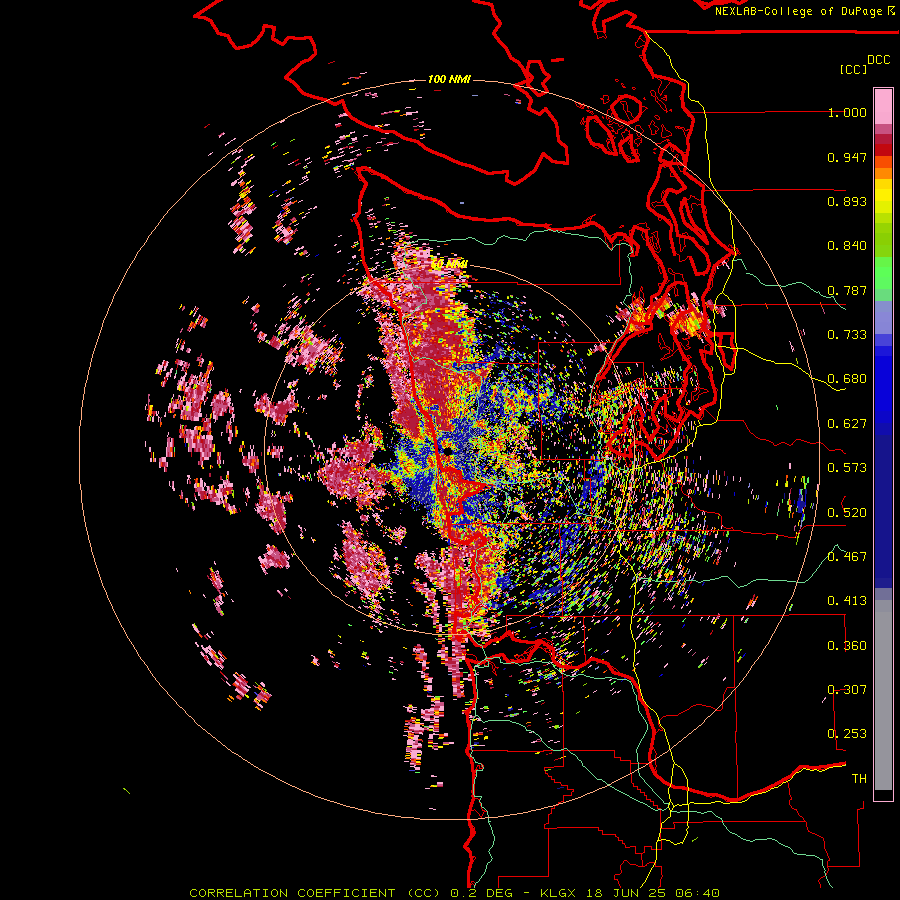Viewport: 900px width, 900px height.
Task: Pick the light pink segment of color bar
Action: click(x=883, y=107)
